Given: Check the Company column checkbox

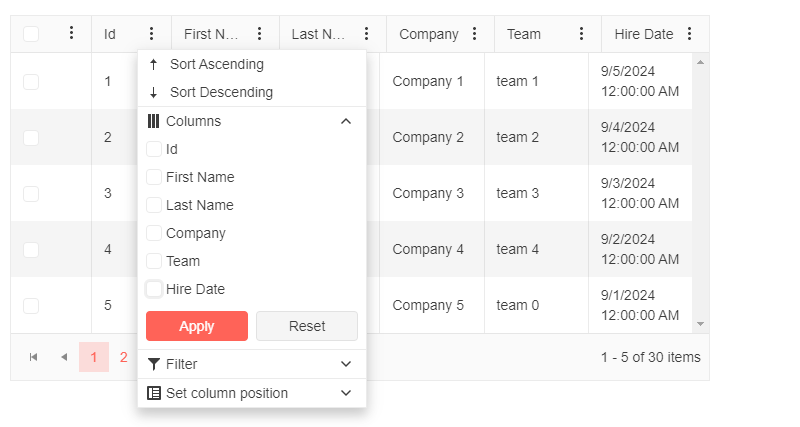Looking at the screenshot, I should (154, 233).
